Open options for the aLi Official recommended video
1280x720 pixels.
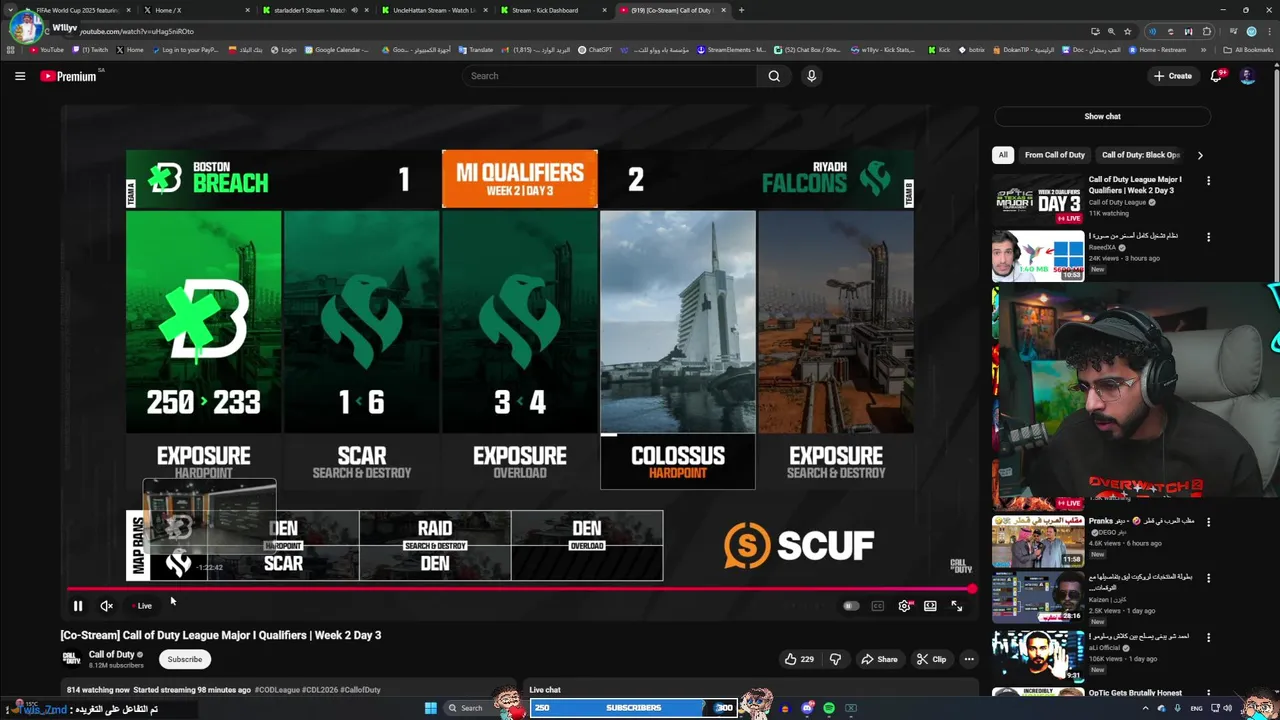[1208, 638]
